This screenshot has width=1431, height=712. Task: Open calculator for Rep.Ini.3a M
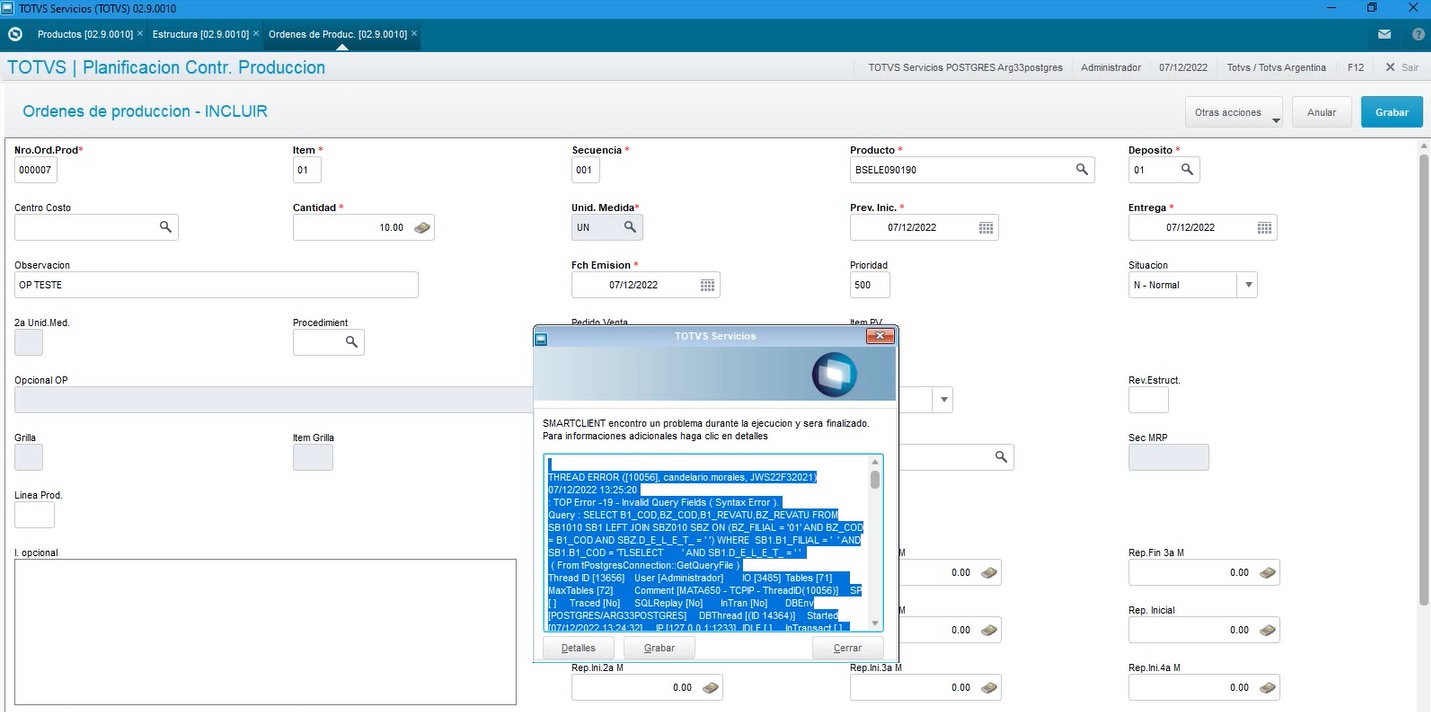coord(989,688)
